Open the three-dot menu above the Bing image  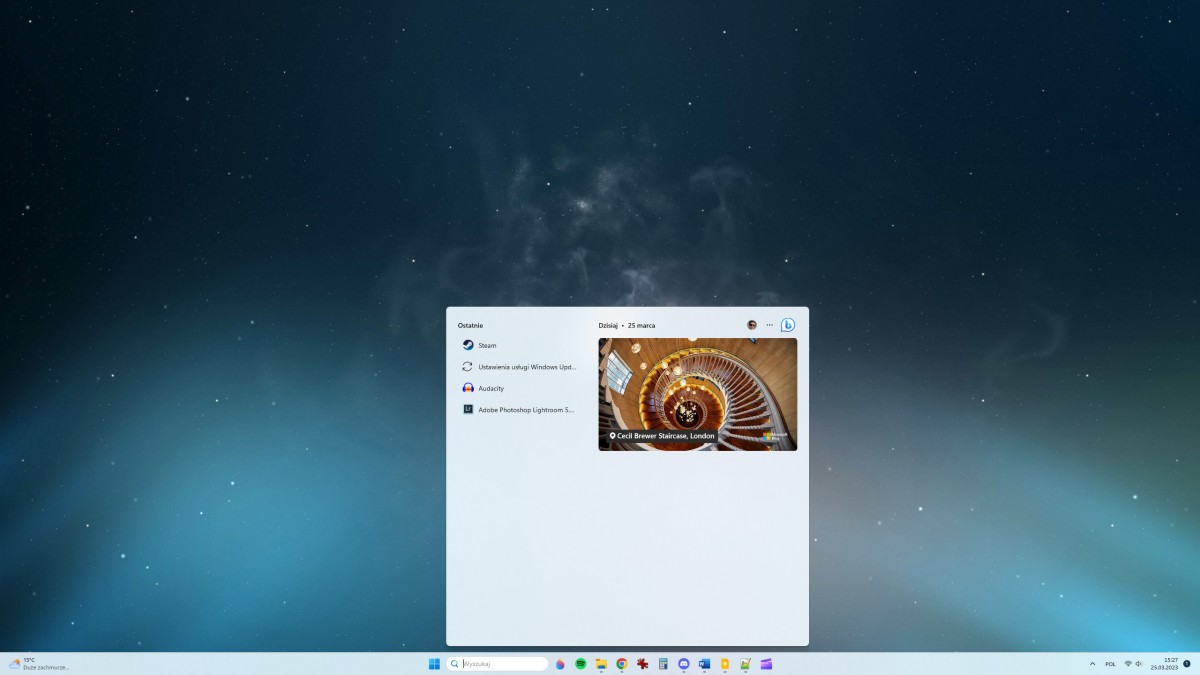point(769,324)
